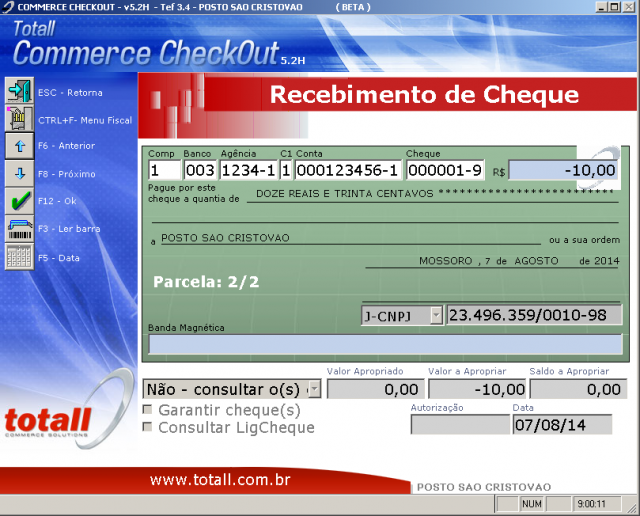Screen dimensions: 640x516
Task: Click the F6 Anterior up arrow icon
Action: (x=19, y=146)
